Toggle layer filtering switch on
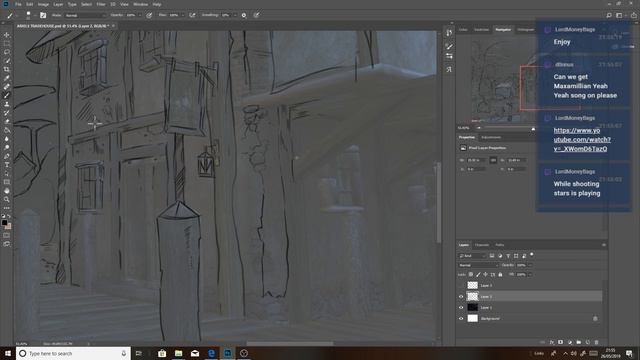This screenshot has width=640, height=360. [532, 255]
